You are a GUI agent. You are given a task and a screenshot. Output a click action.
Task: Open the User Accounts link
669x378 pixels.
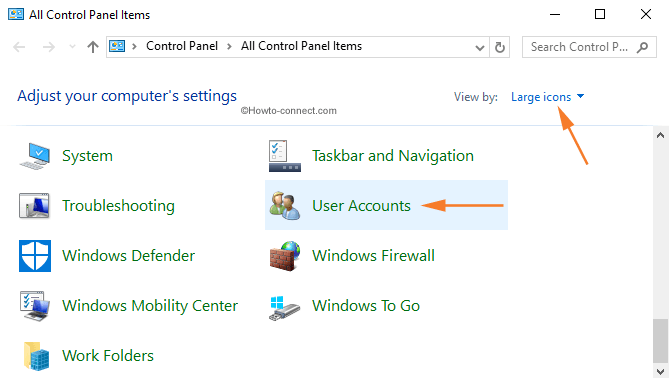tap(361, 206)
